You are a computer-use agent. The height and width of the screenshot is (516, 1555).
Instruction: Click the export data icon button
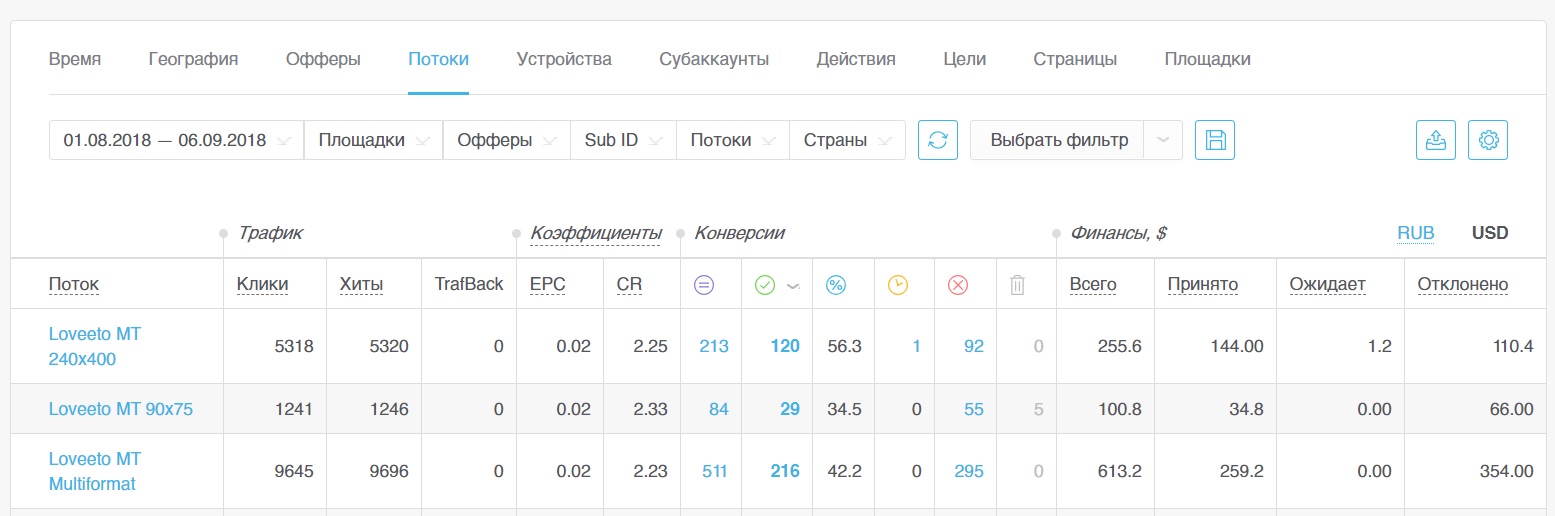(x=1436, y=140)
